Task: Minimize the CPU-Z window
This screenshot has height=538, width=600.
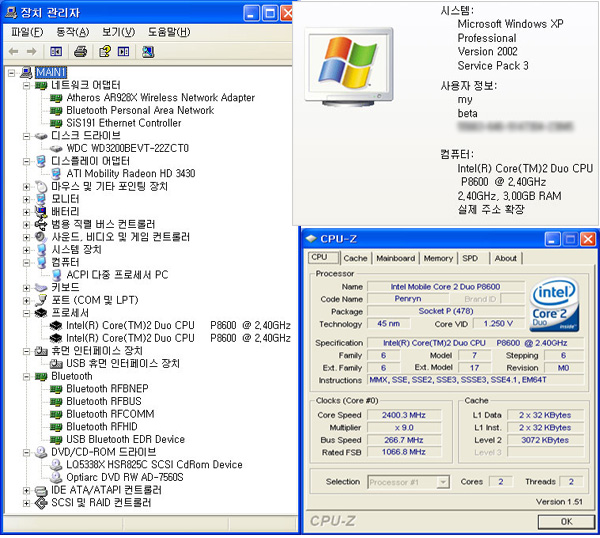Action: (552, 240)
